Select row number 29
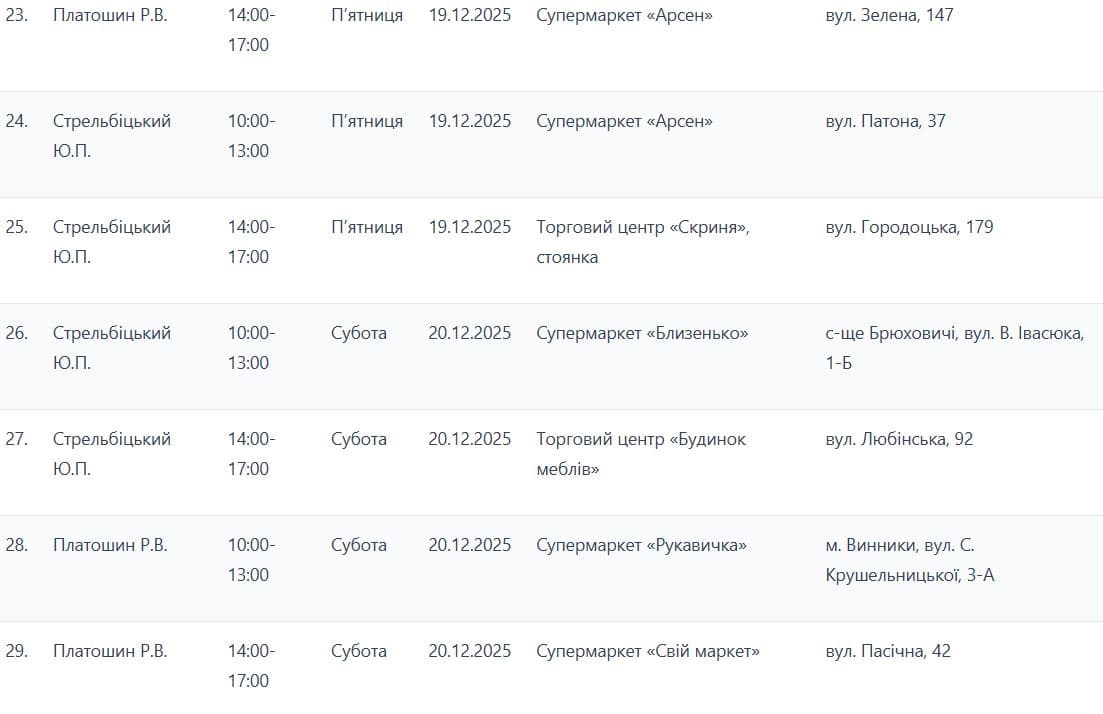This screenshot has width=1103, height=714. pyautogui.click(x=16, y=651)
